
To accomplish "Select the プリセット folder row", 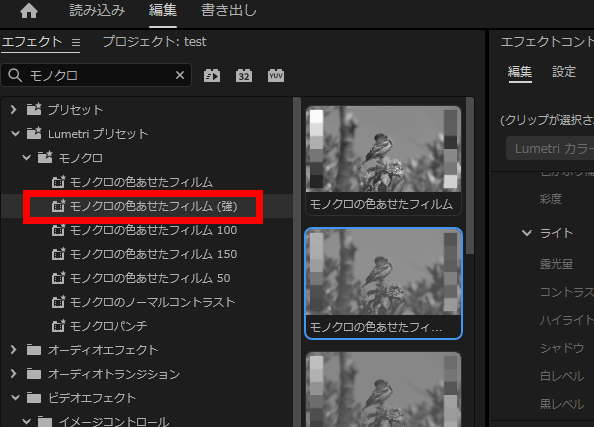I will (147, 109).
